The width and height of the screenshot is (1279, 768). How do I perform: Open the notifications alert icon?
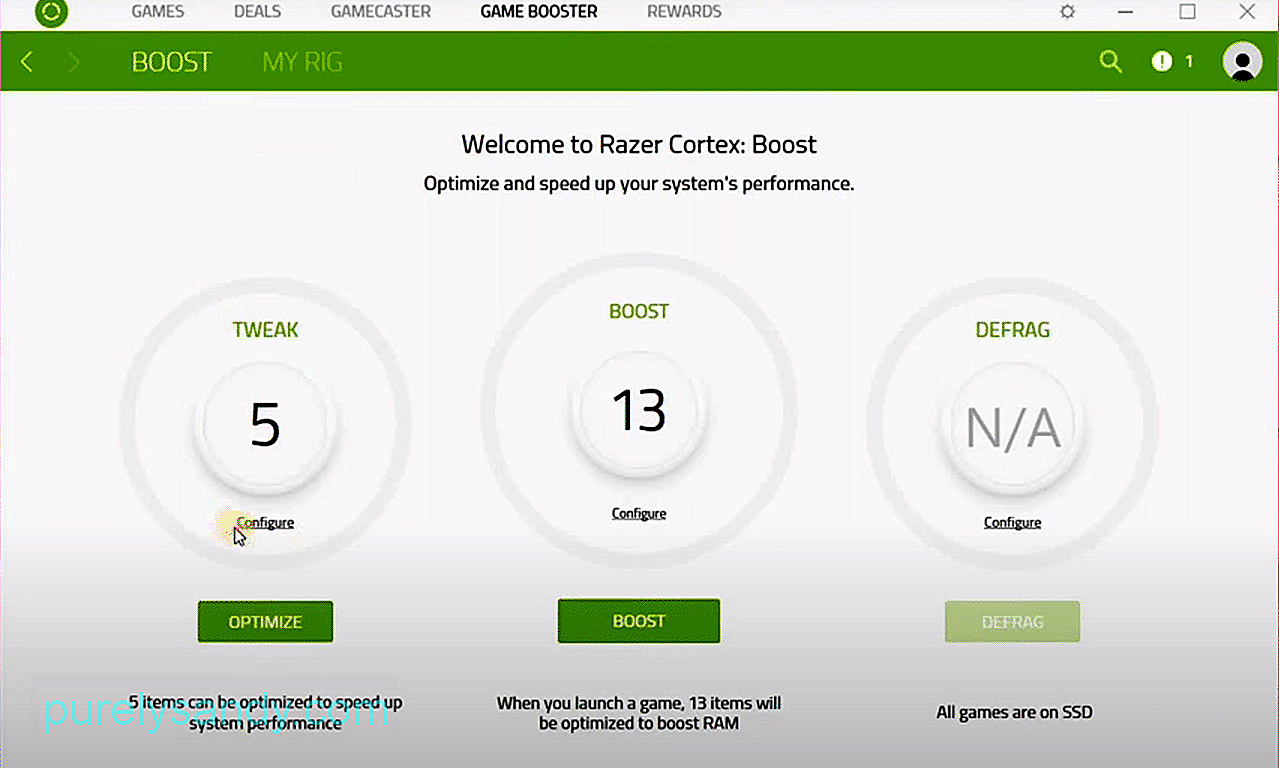pos(1161,61)
